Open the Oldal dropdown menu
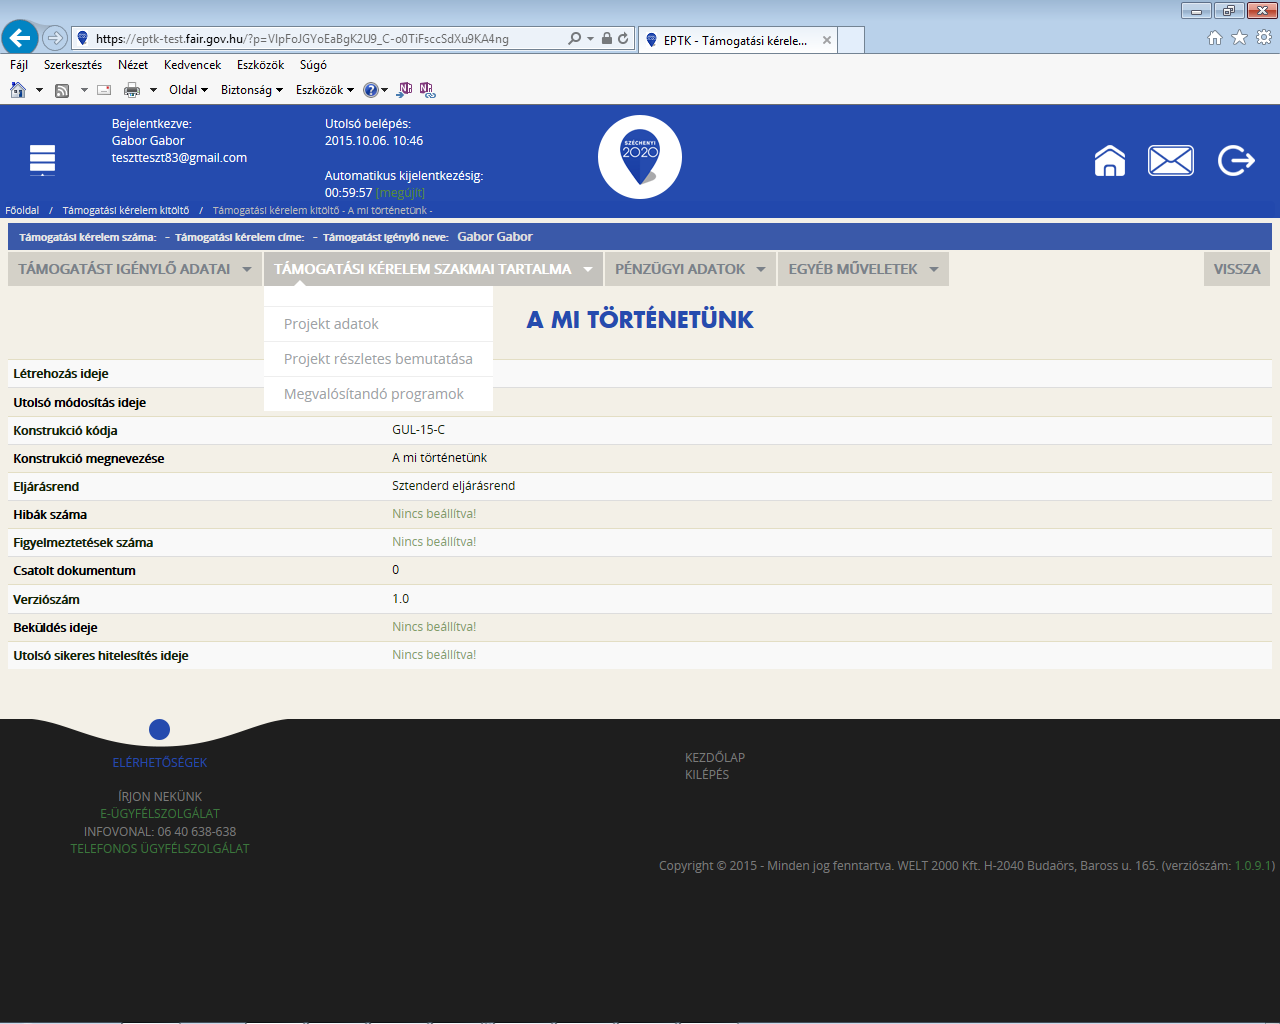1280x1024 pixels. click(x=188, y=90)
